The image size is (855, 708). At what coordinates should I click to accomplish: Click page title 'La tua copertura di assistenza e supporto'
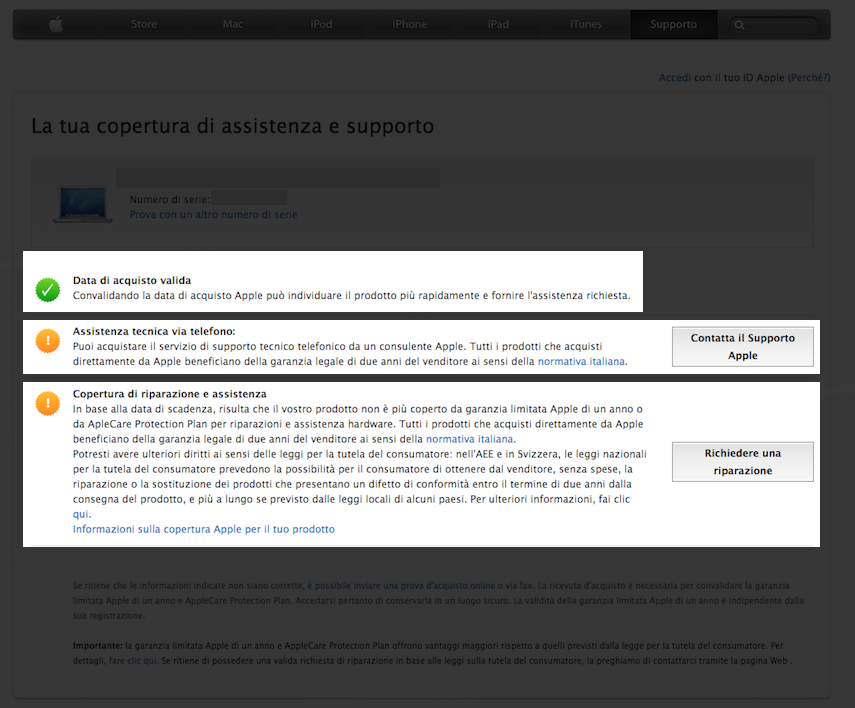click(233, 126)
